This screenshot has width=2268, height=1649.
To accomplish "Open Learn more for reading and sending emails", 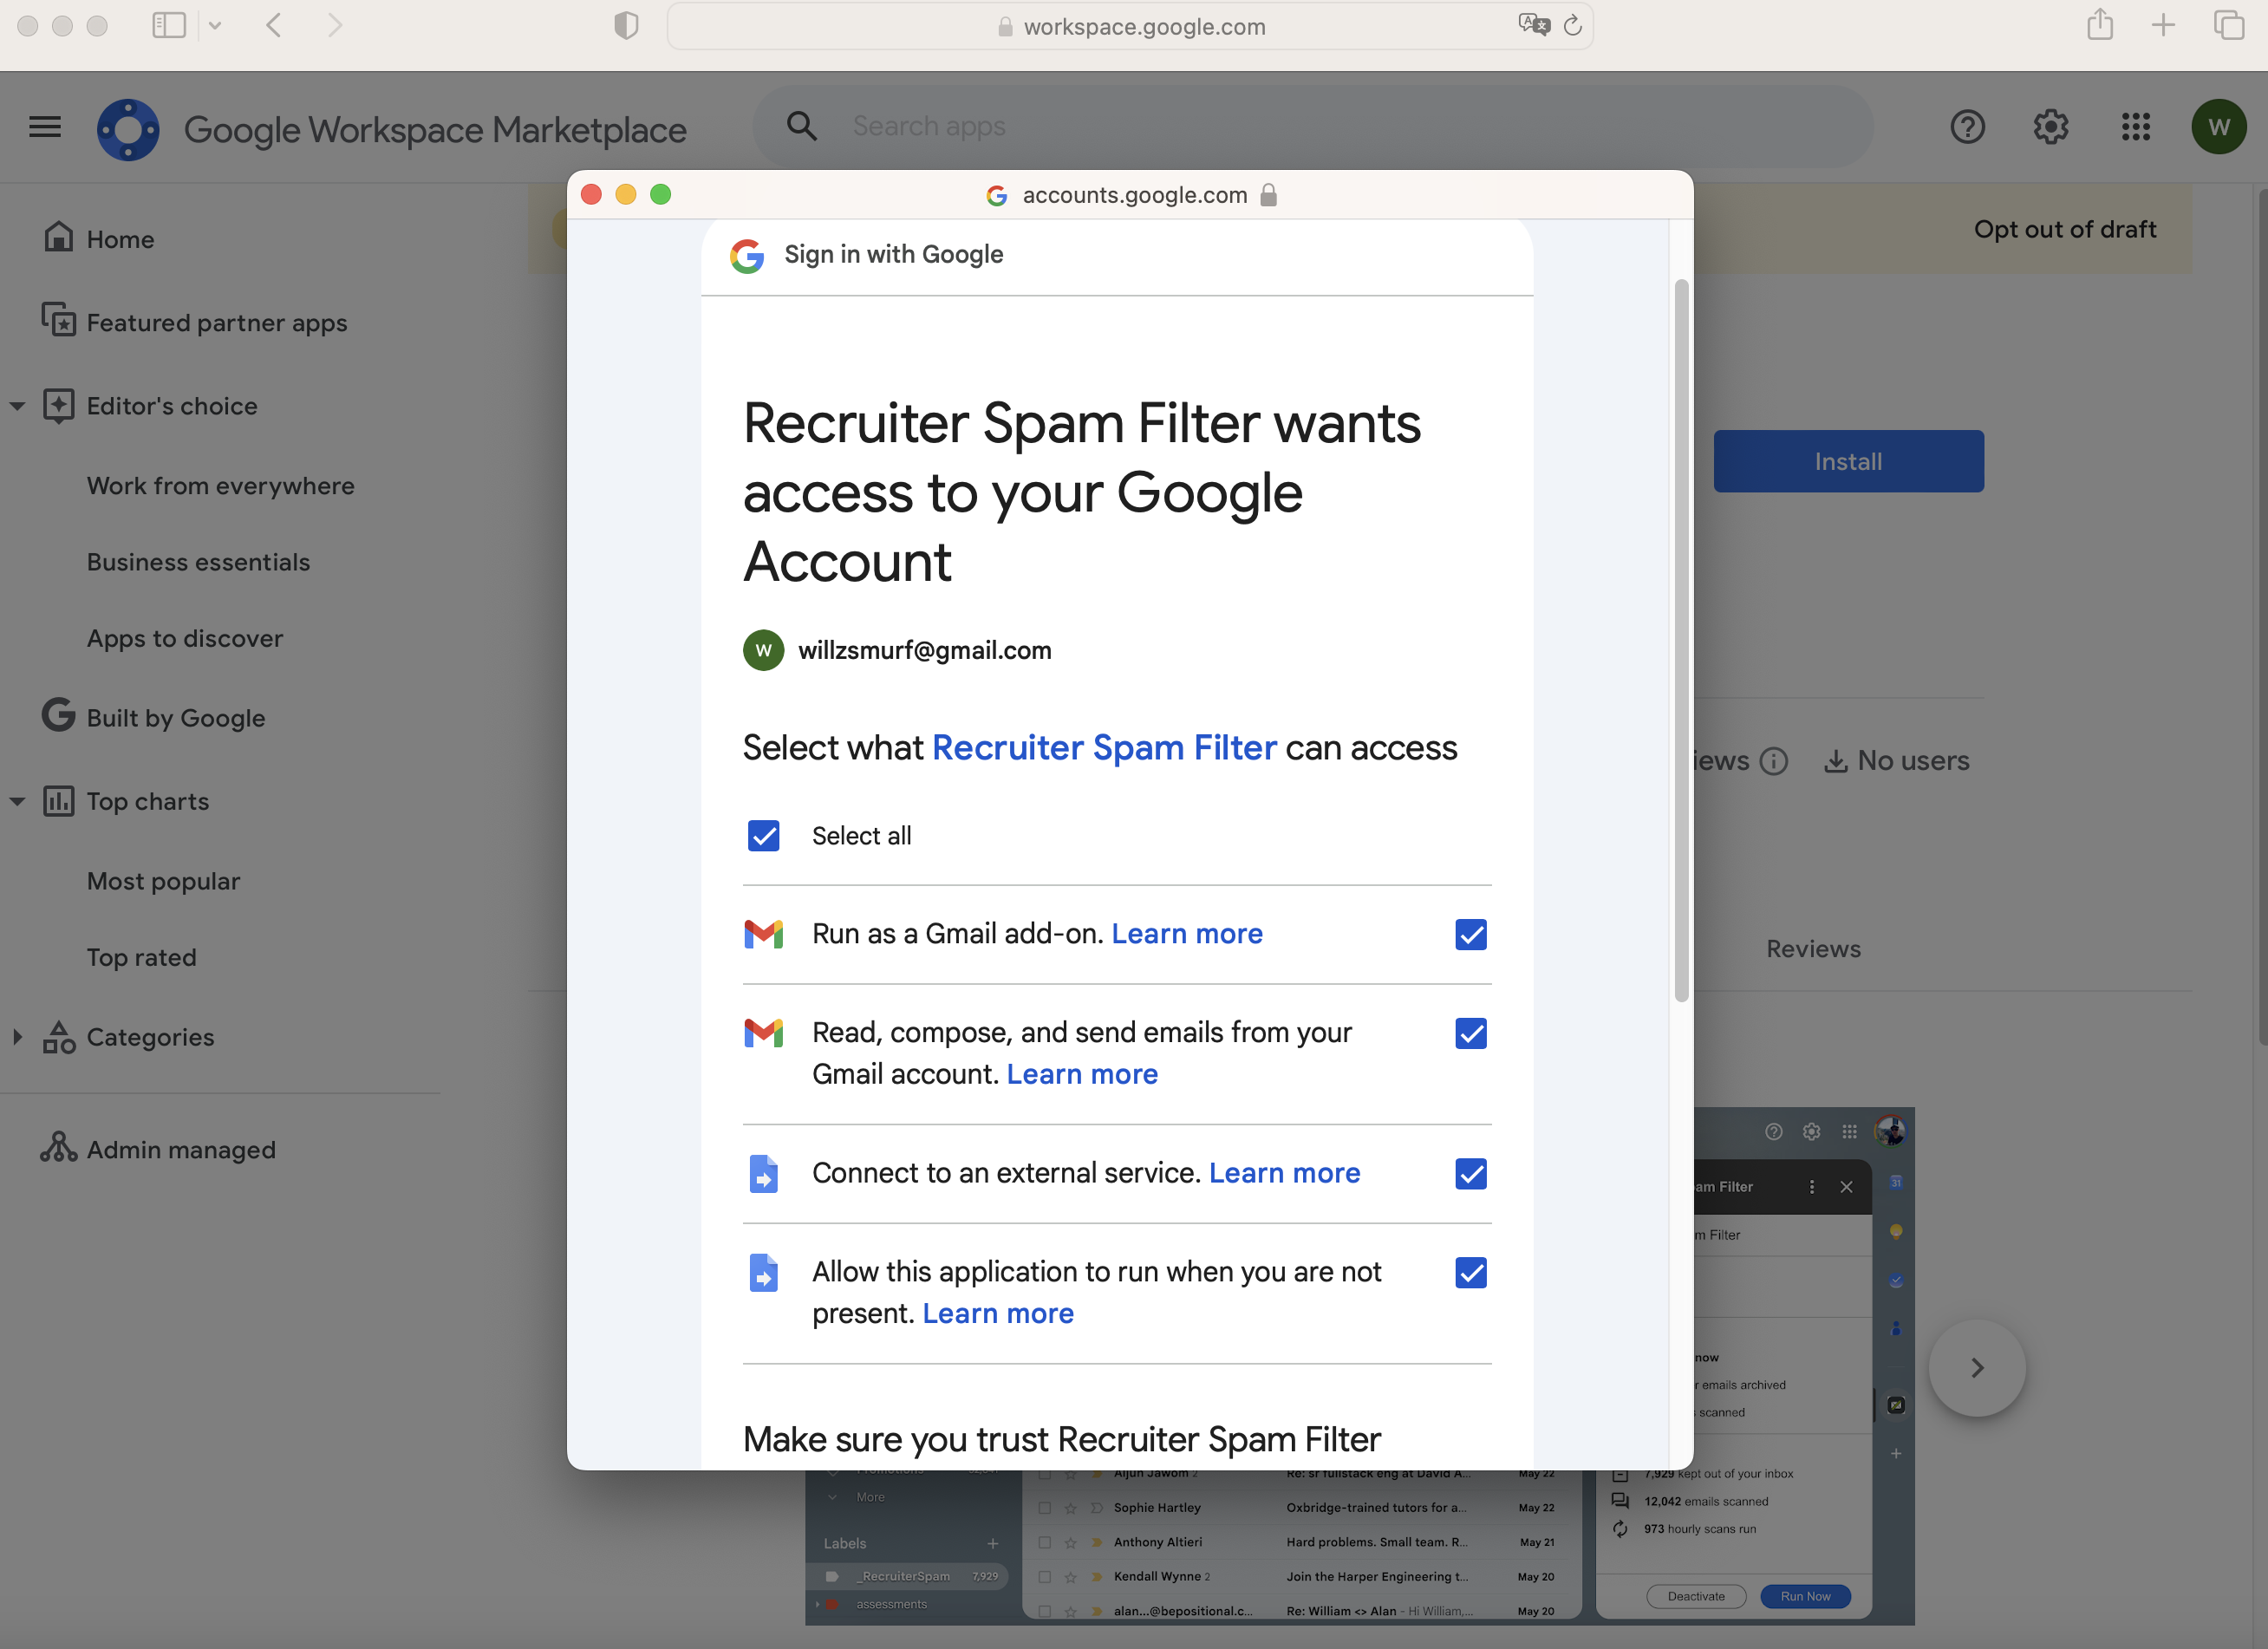I will pos(1082,1074).
